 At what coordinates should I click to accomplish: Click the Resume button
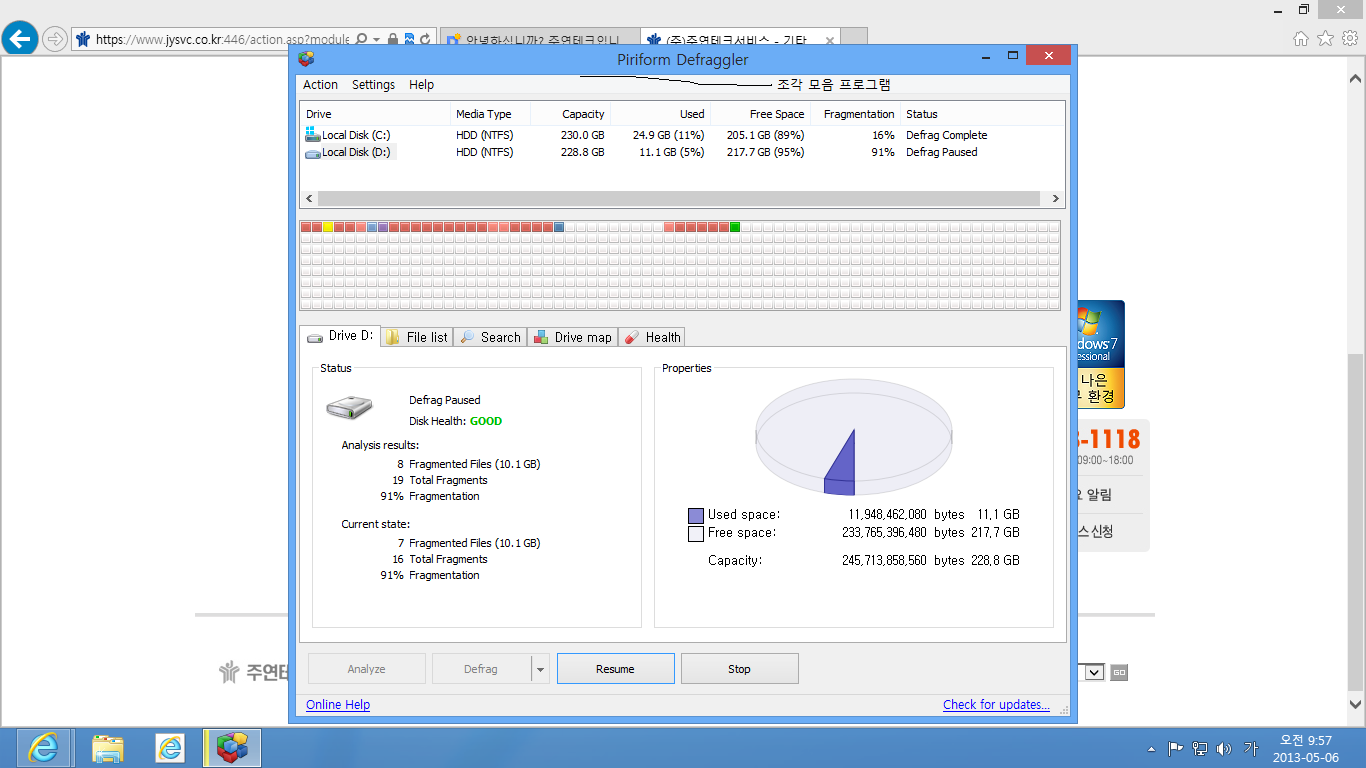(x=615, y=669)
